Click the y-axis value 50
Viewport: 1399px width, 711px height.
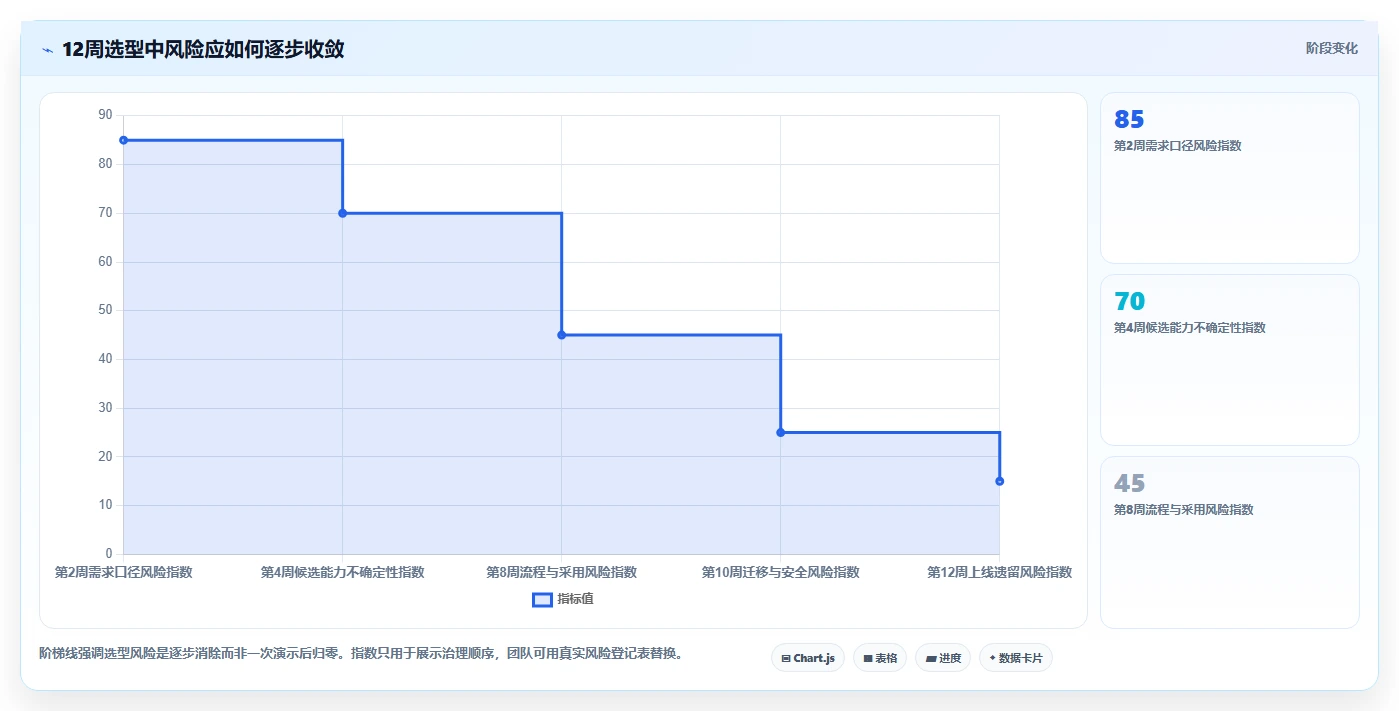coord(105,310)
